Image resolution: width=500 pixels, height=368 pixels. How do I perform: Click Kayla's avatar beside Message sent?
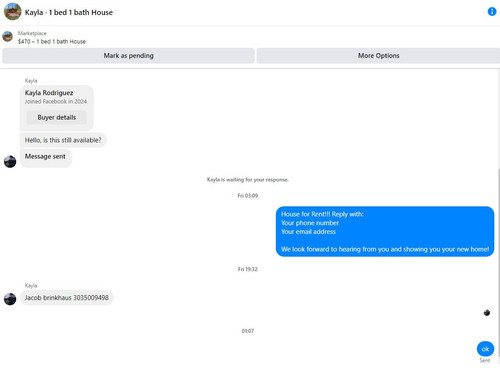pyautogui.click(x=10, y=161)
